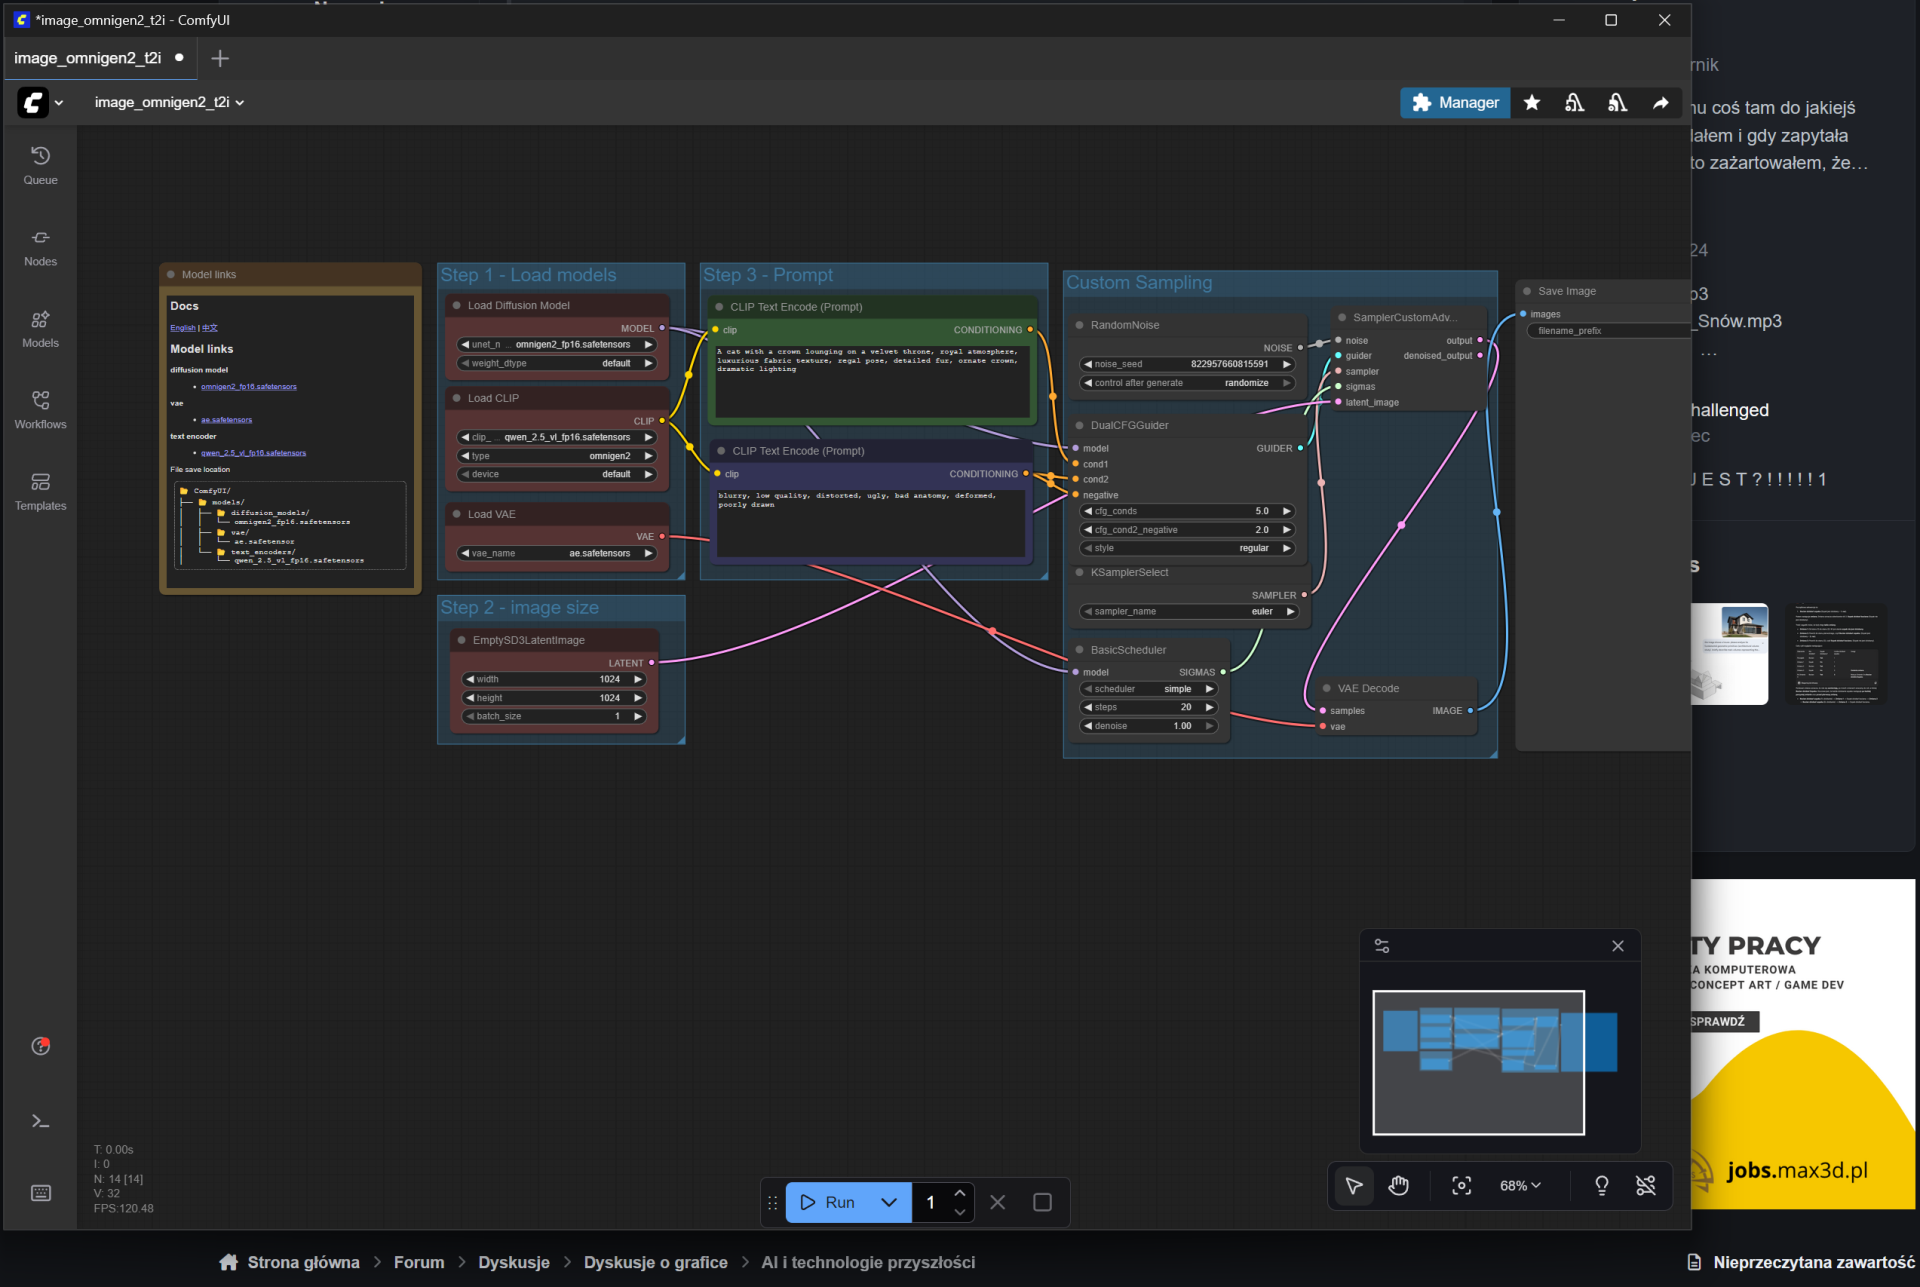Toggle the bottom console panel icon
Screen dimensions: 1920x1287
(40, 1121)
